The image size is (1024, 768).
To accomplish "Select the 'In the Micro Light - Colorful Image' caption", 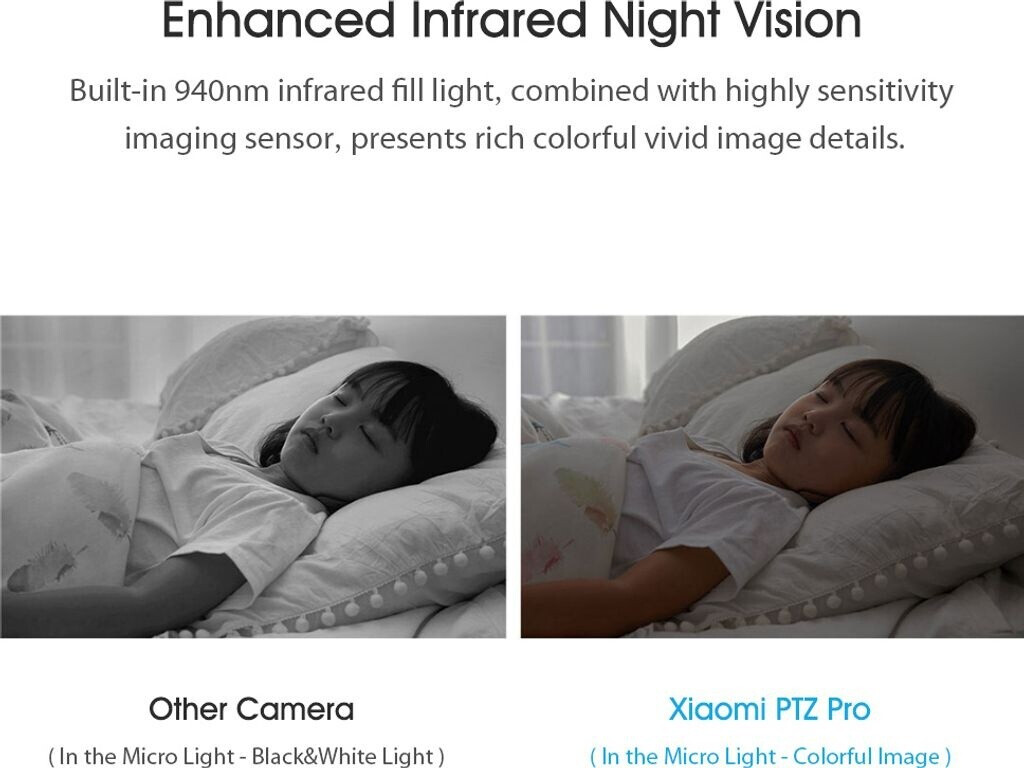I will pos(770,756).
